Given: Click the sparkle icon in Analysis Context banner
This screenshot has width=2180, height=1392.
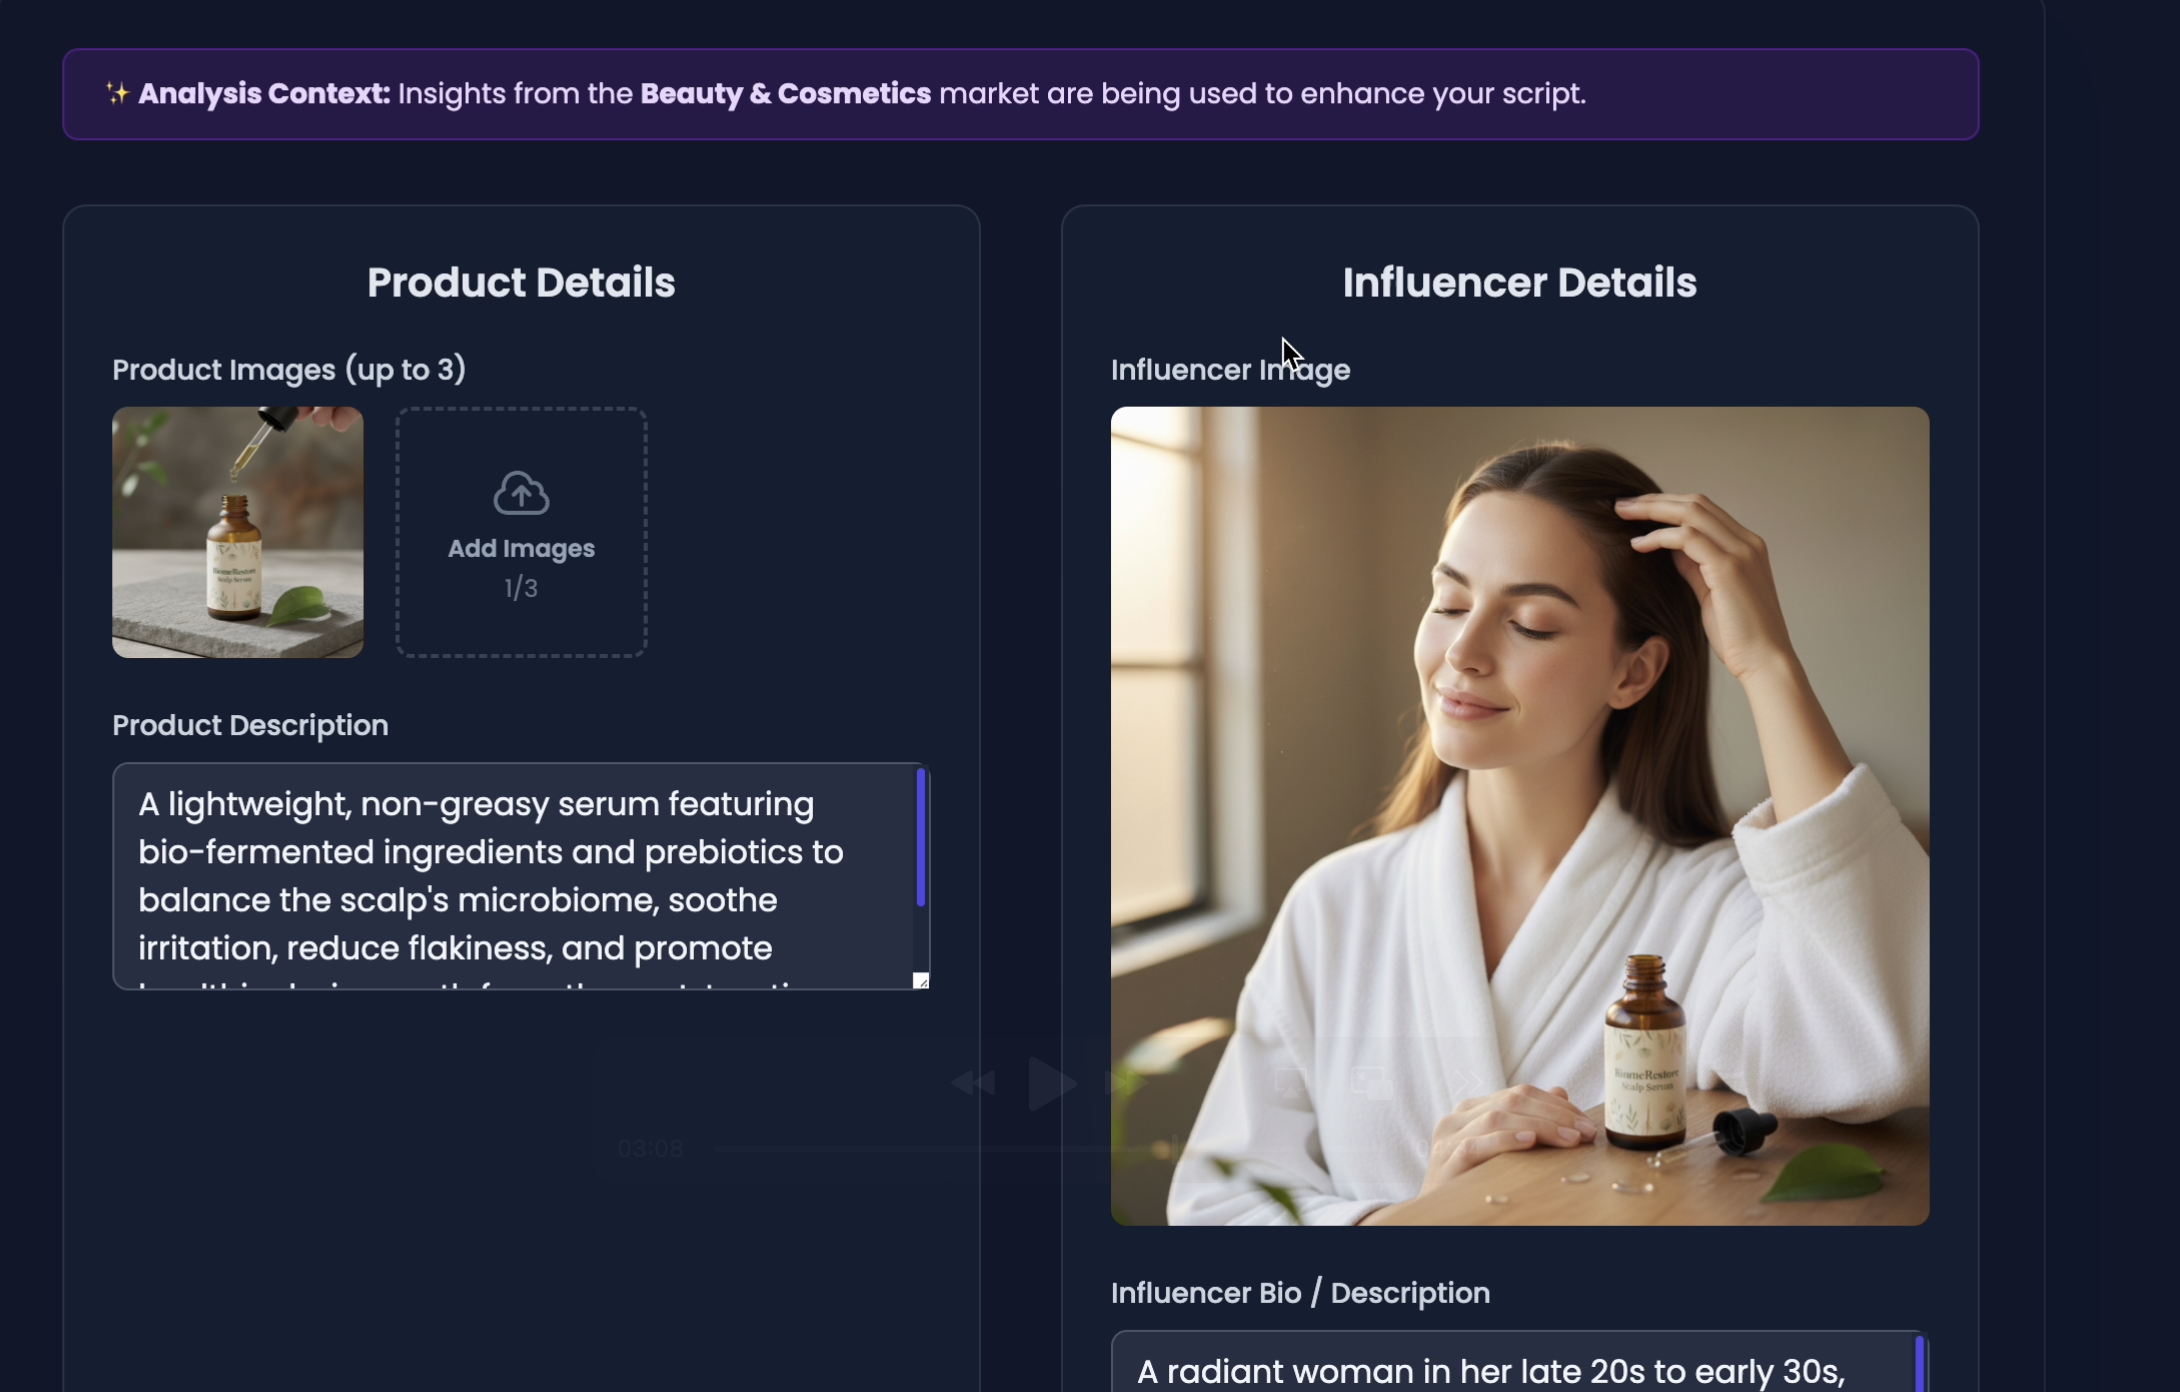Looking at the screenshot, I should point(117,93).
